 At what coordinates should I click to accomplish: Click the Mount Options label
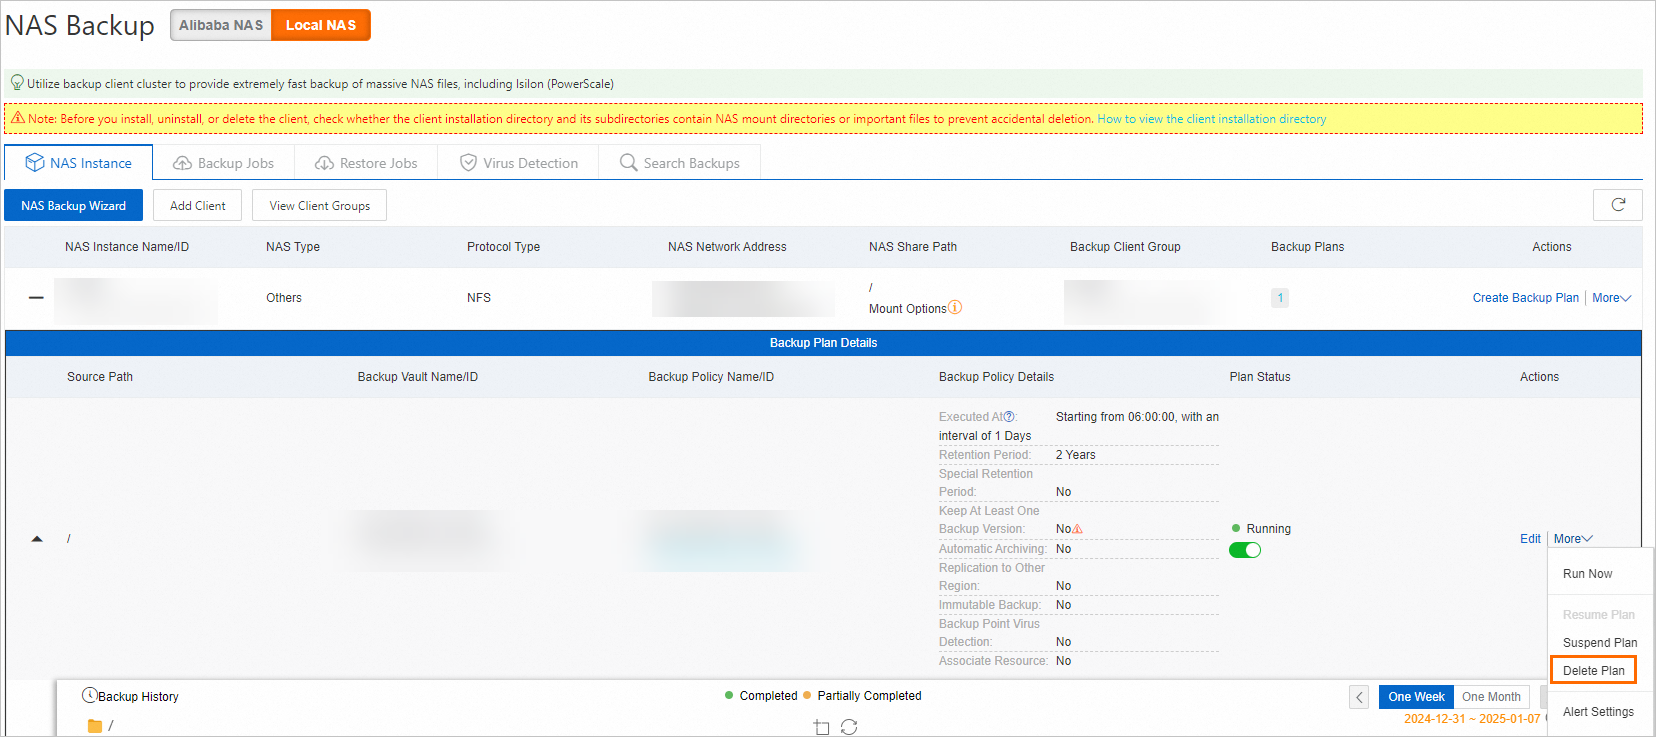pyautogui.click(x=907, y=309)
